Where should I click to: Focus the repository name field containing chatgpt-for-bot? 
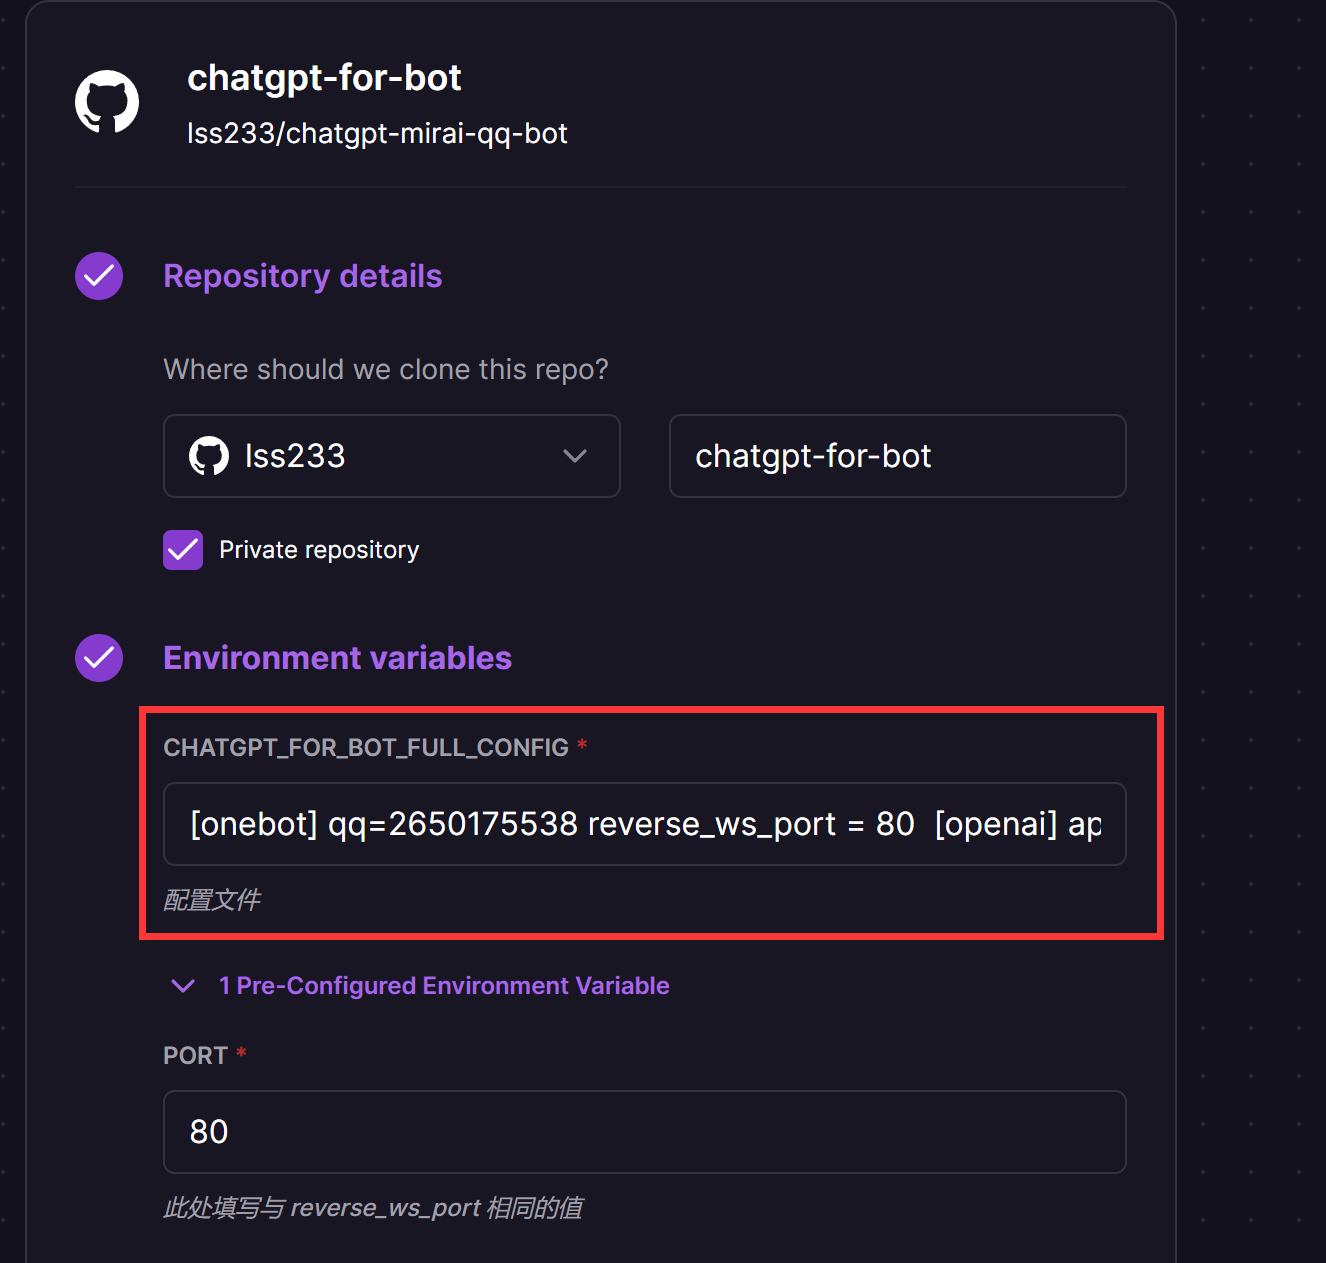897,456
